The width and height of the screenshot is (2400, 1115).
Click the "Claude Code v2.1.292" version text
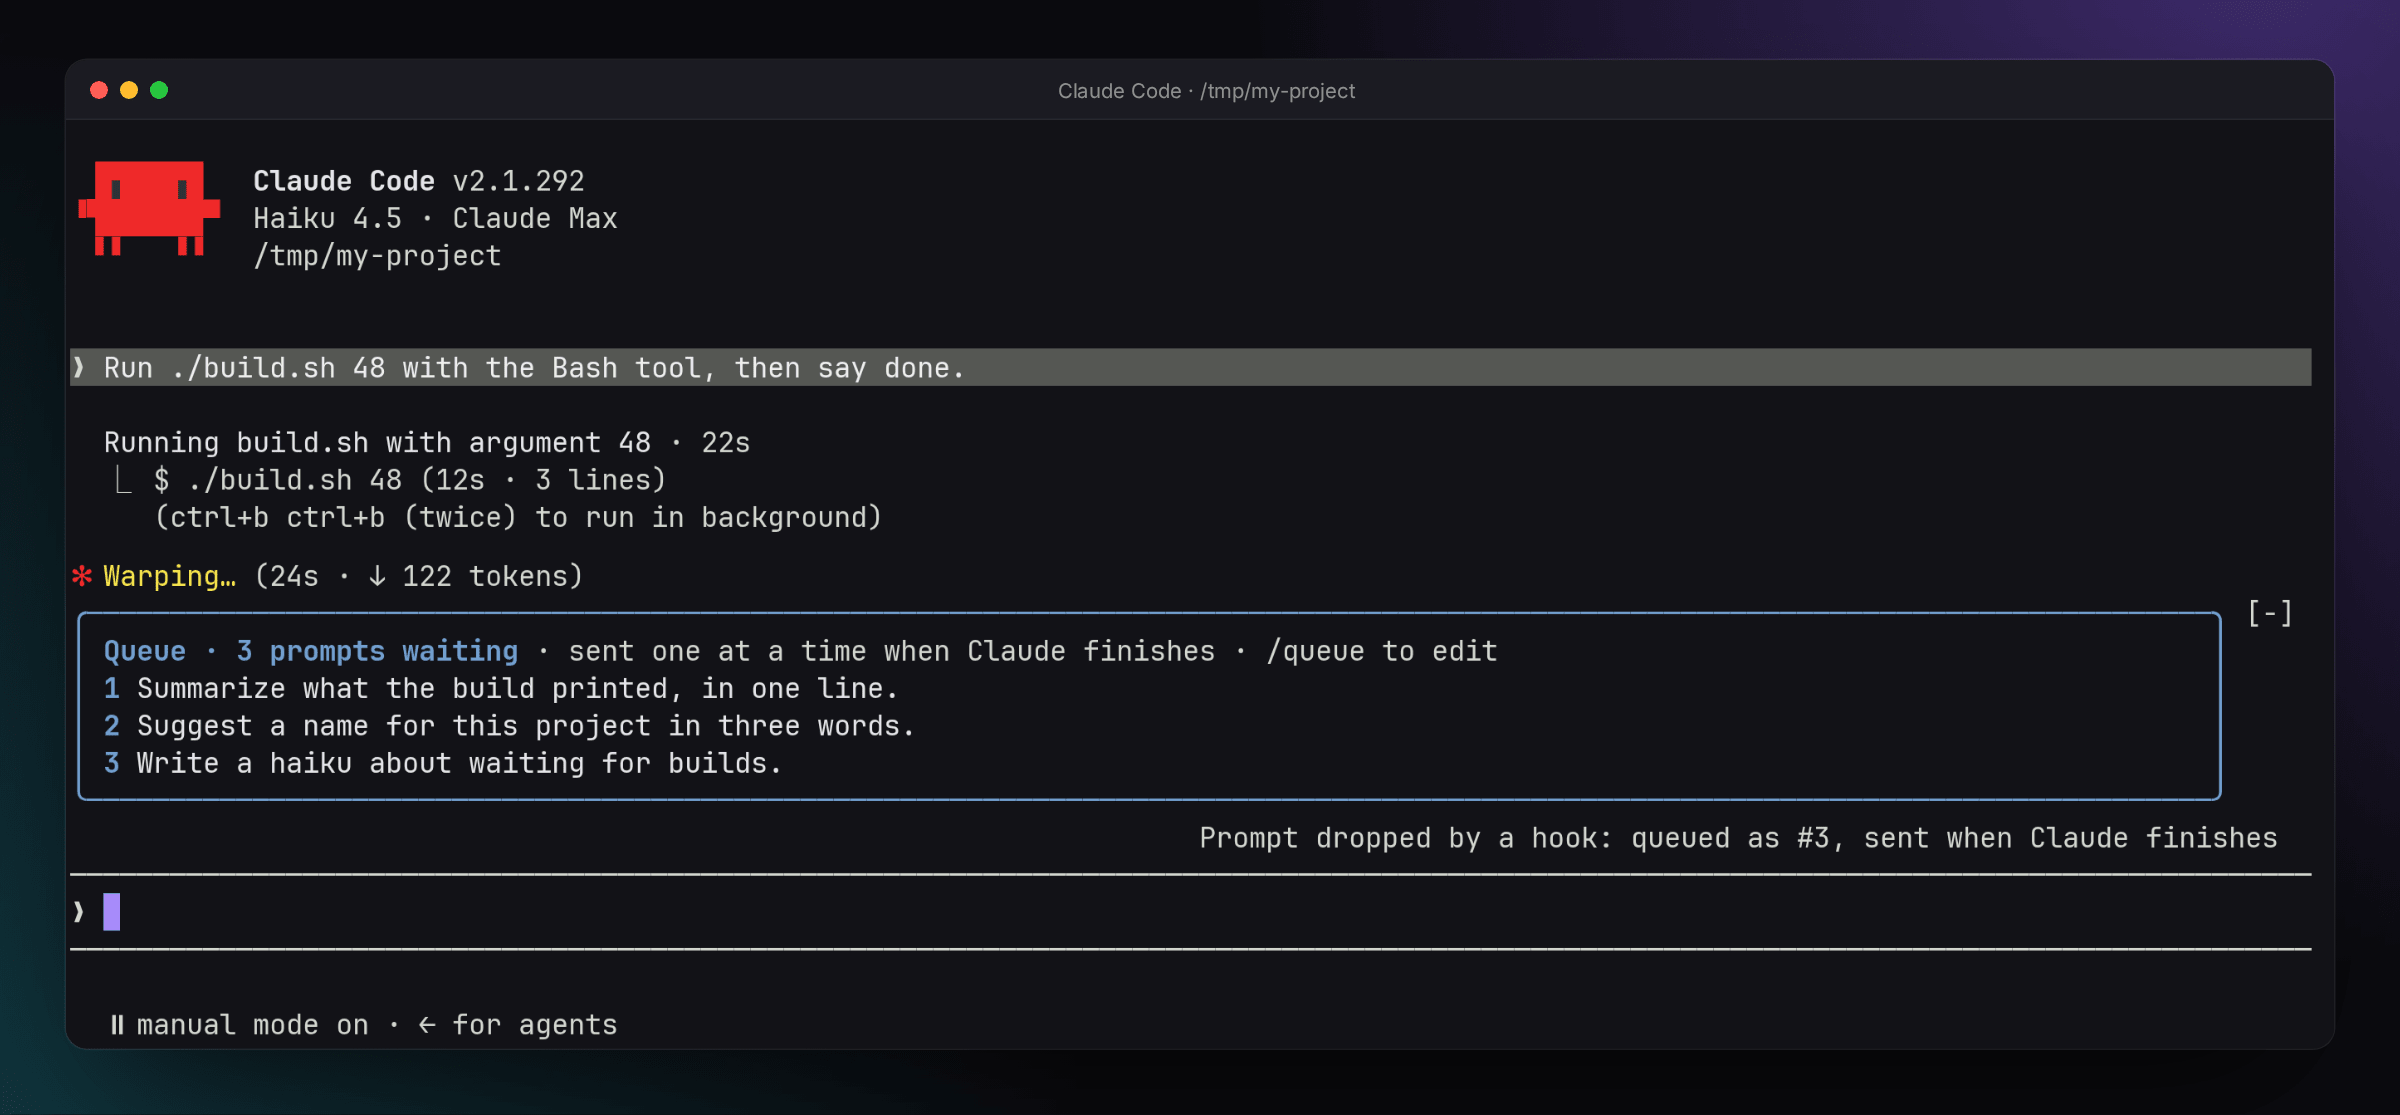point(418,181)
